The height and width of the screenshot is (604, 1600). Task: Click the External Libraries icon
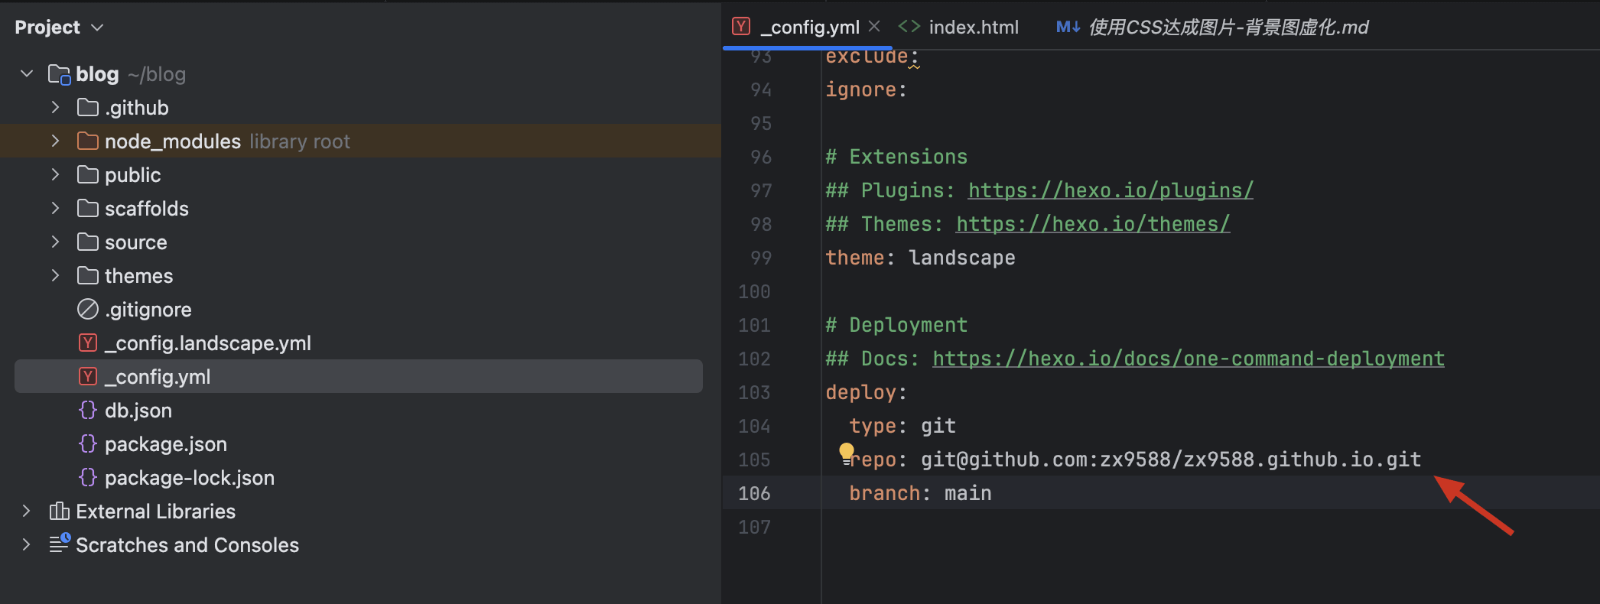(x=60, y=511)
